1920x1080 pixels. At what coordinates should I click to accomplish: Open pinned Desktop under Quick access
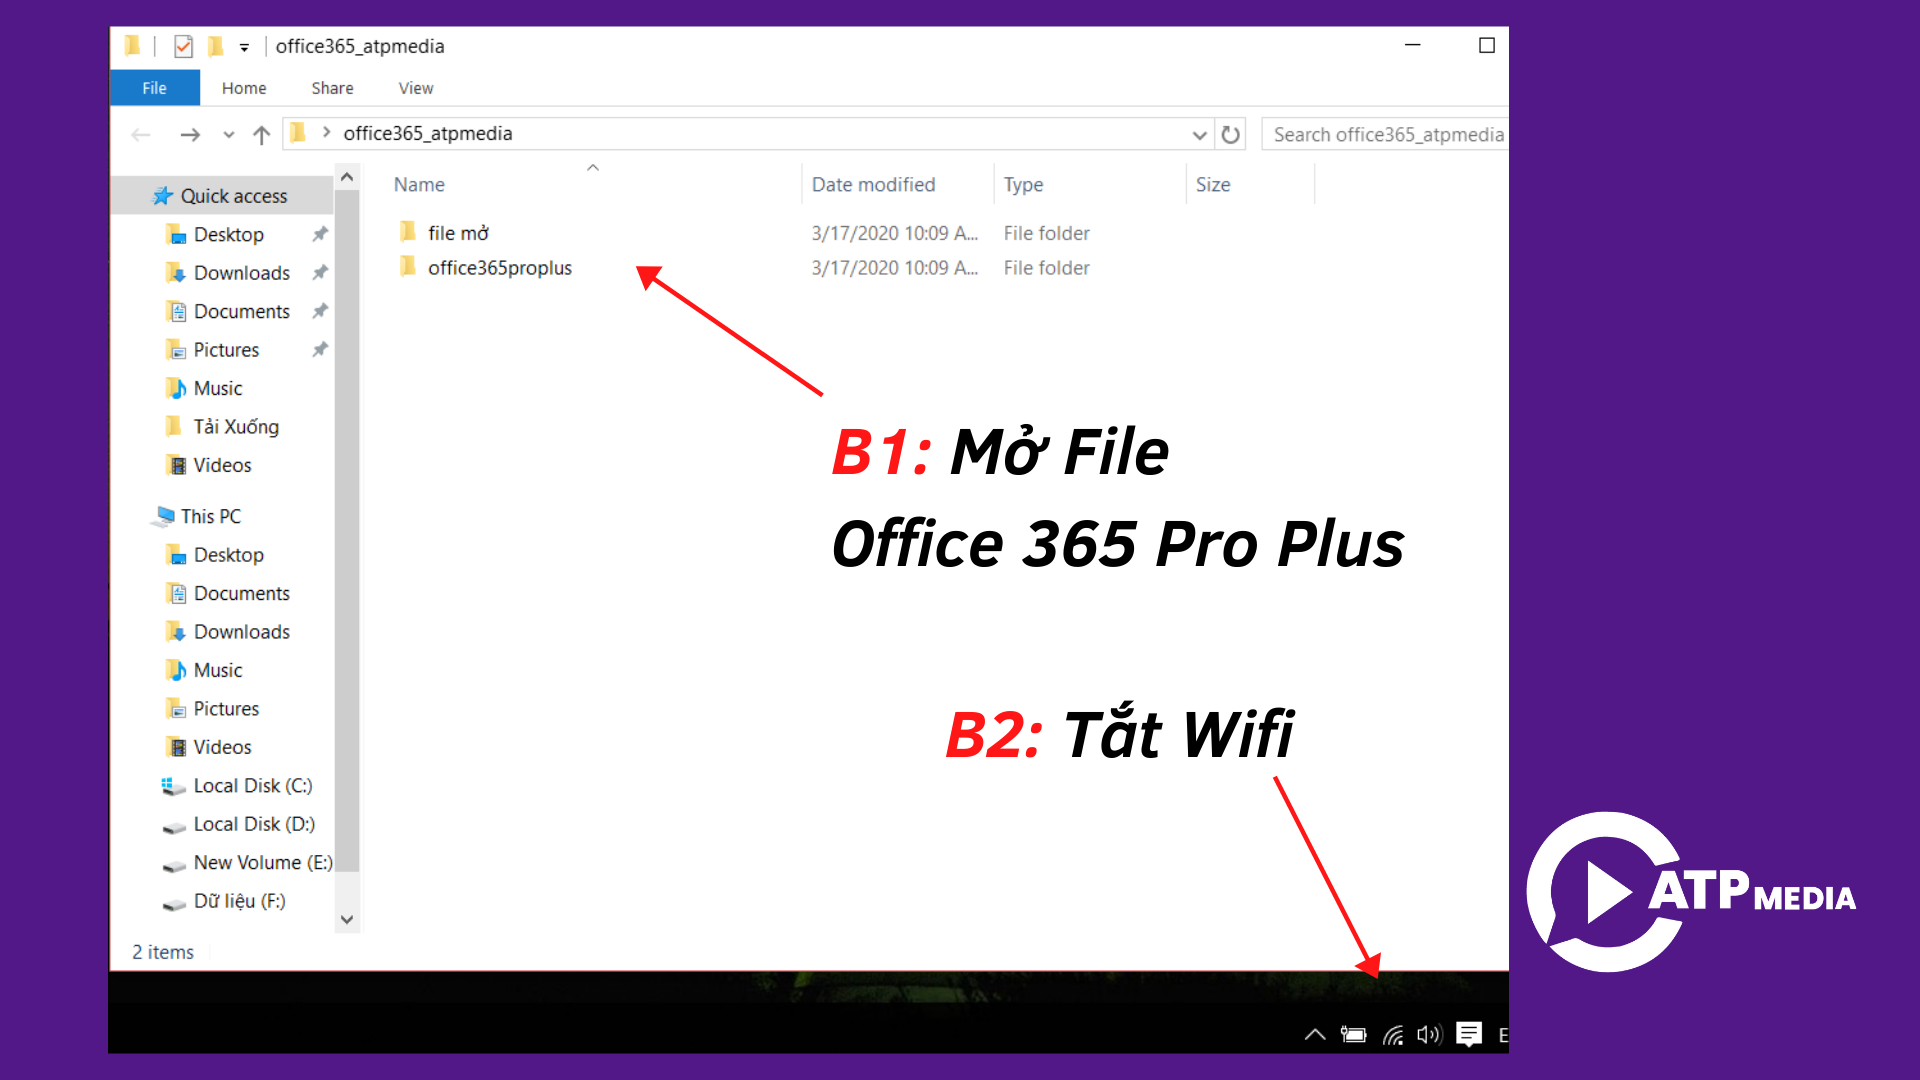click(228, 234)
